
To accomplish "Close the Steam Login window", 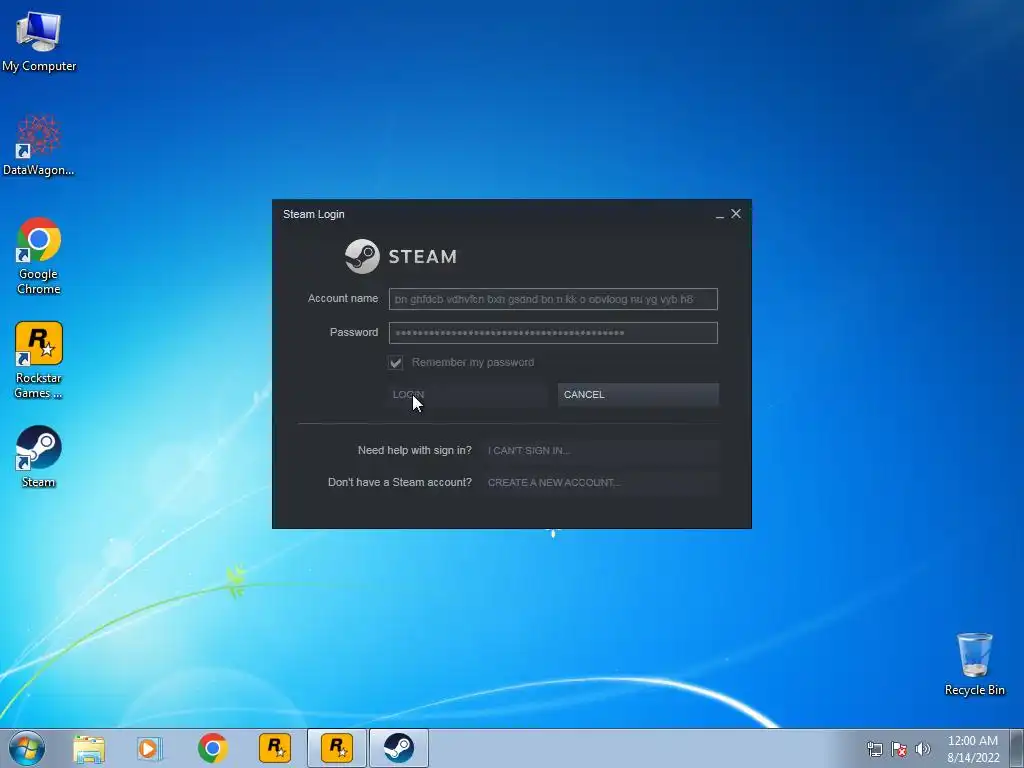I will (736, 214).
